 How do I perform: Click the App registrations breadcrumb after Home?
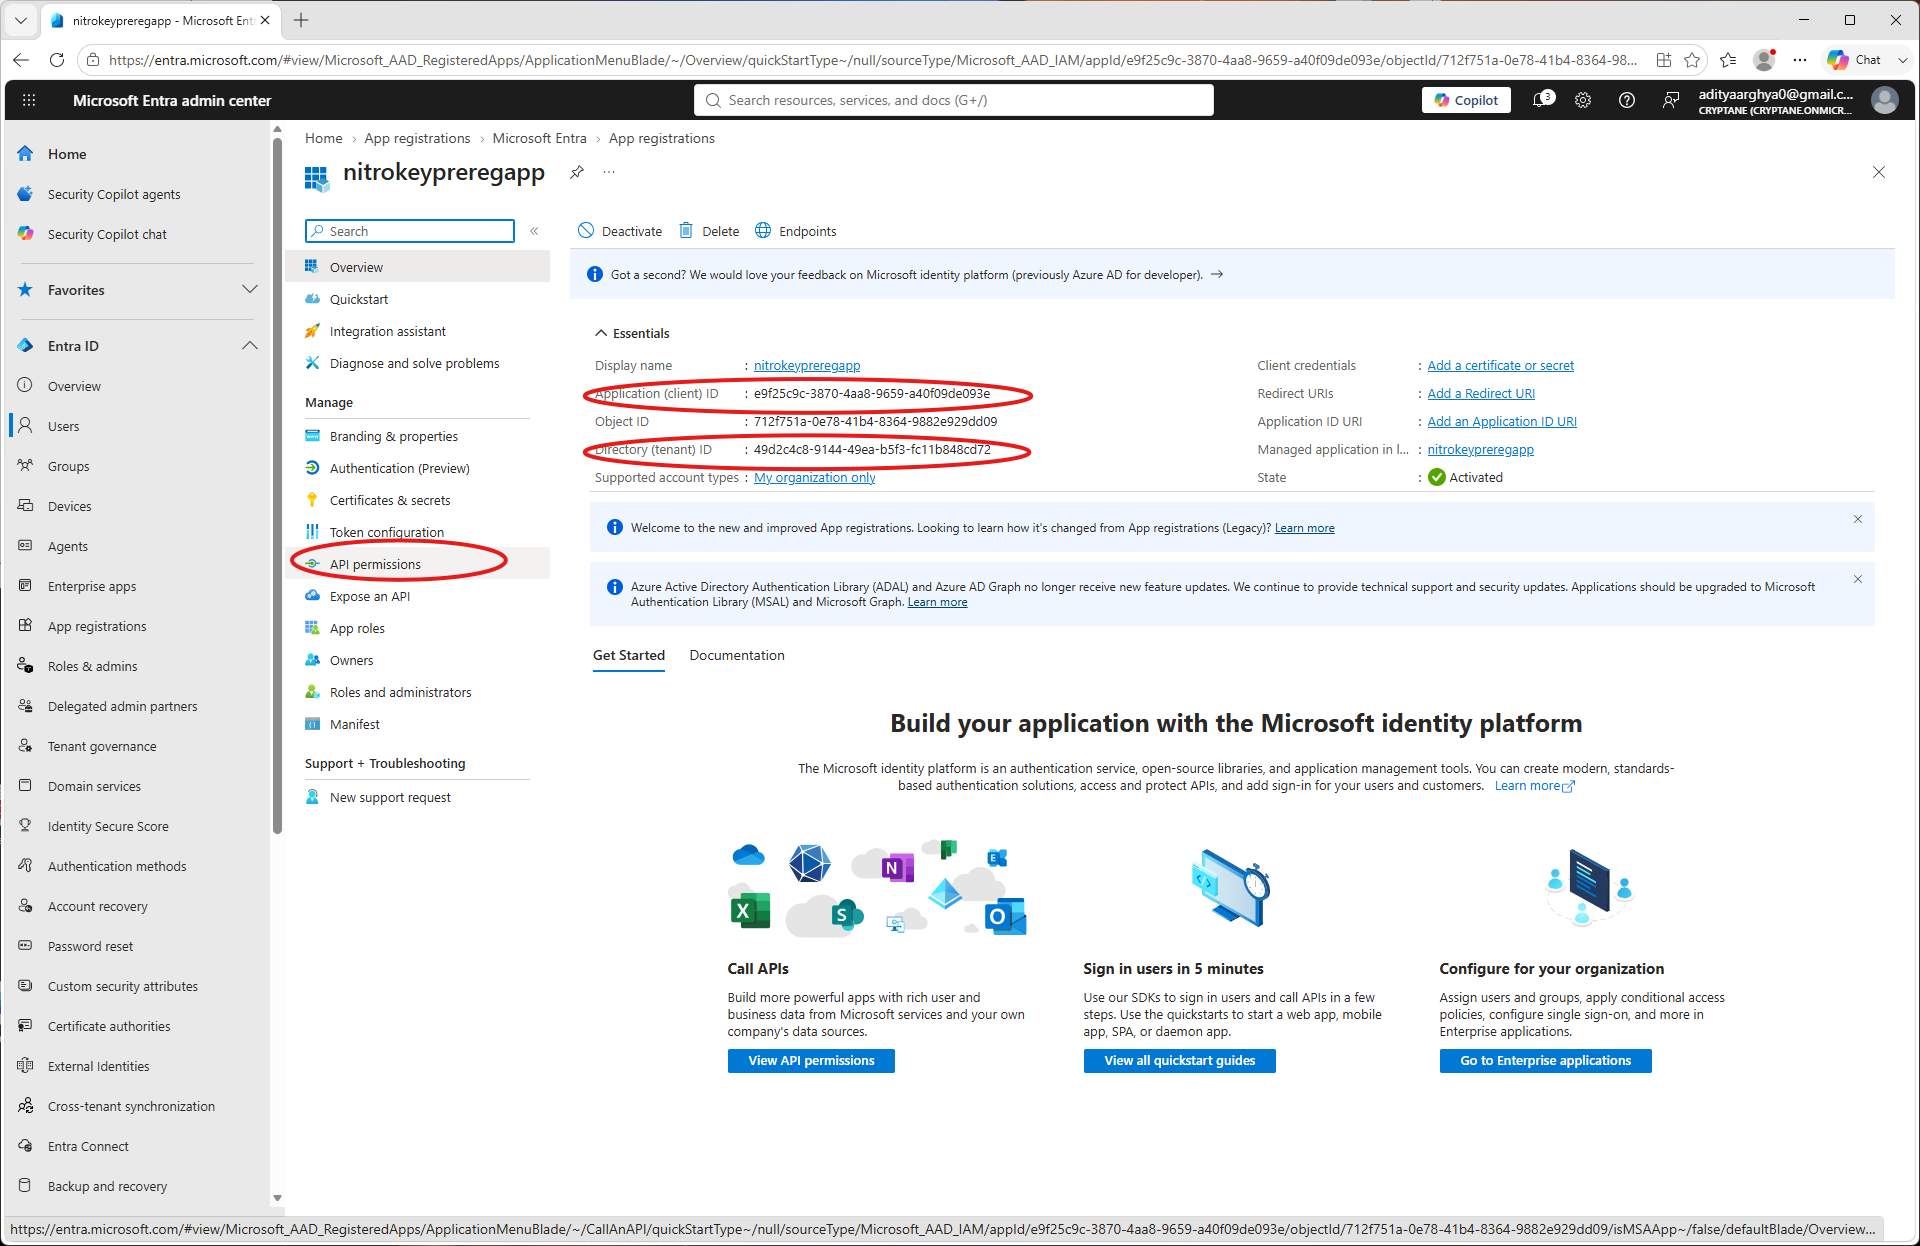coord(417,138)
